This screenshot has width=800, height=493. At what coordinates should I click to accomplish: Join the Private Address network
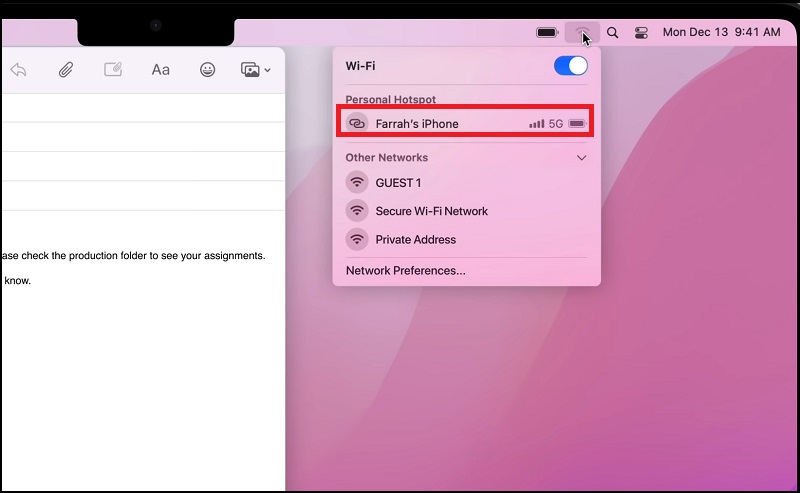pyautogui.click(x=466, y=239)
